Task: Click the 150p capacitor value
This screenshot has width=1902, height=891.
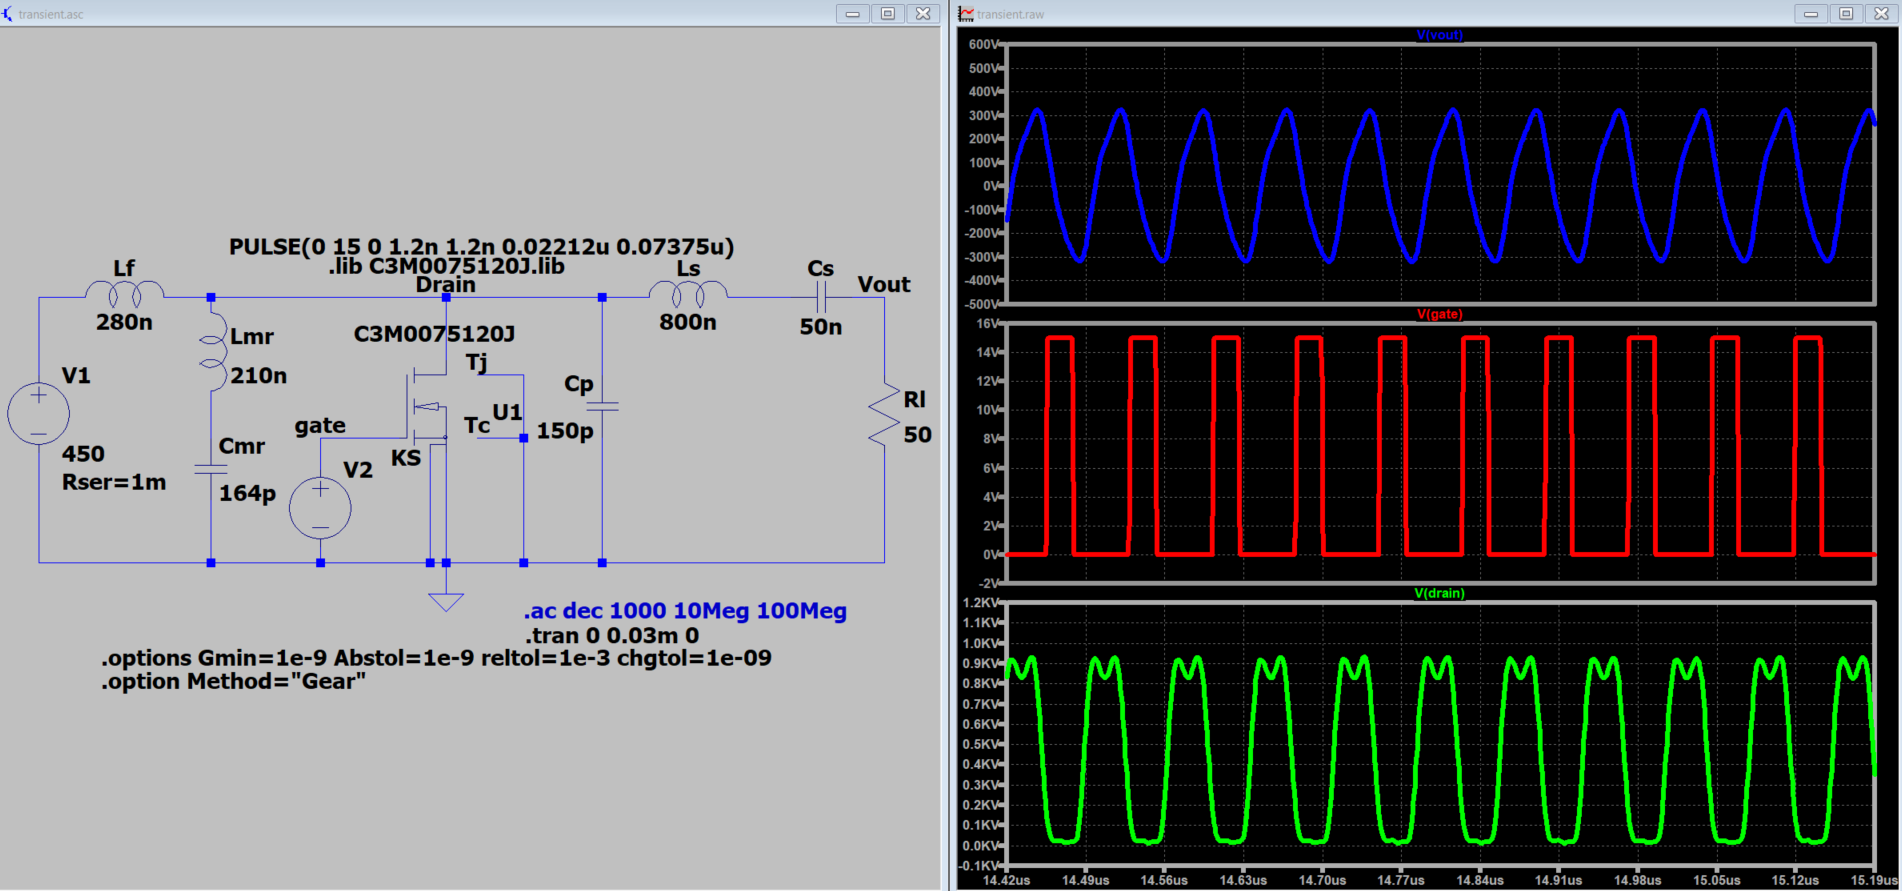Action: point(565,431)
